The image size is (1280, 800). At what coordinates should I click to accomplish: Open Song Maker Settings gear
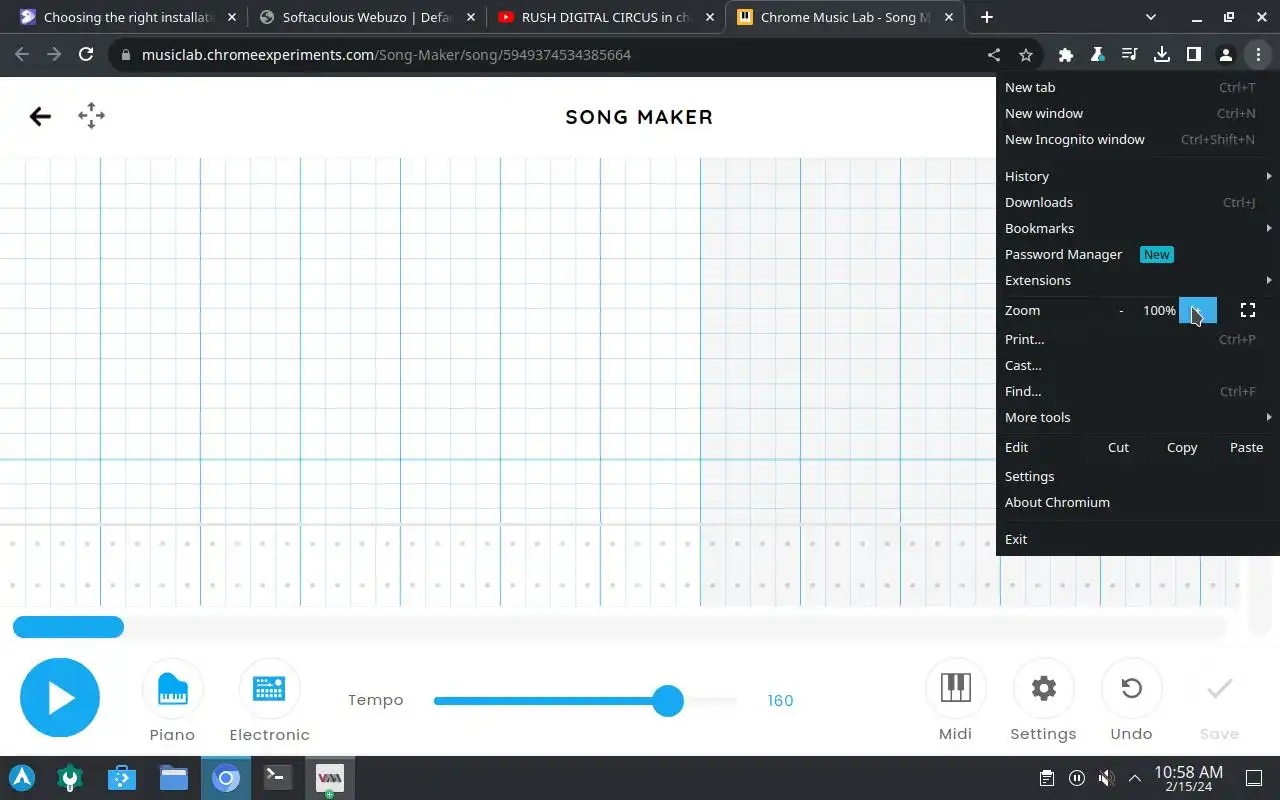(x=1043, y=688)
